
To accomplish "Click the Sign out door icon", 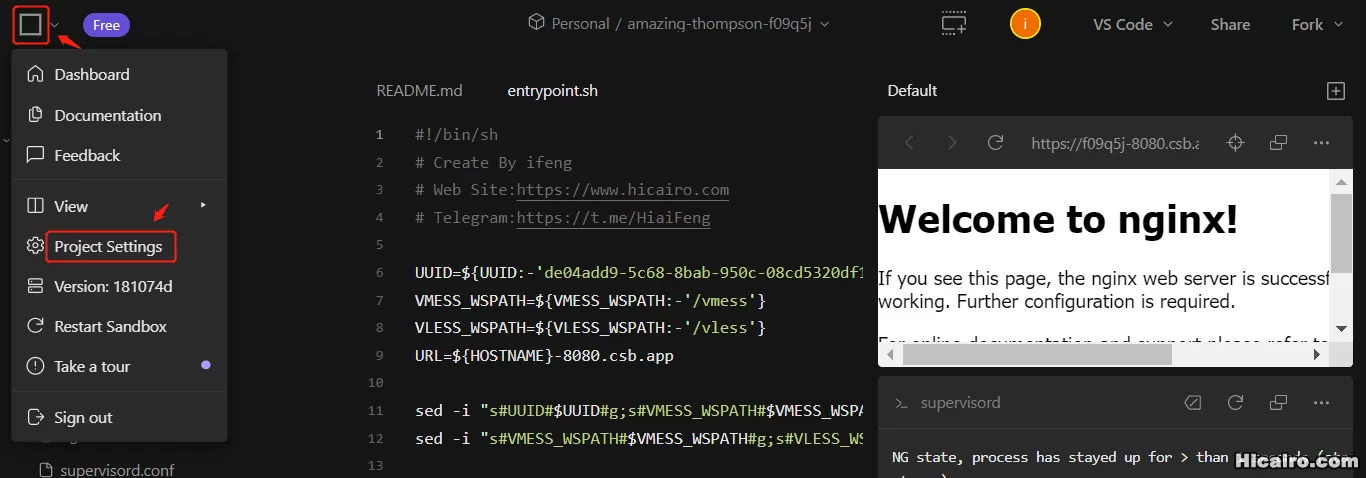I will [36, 417].
